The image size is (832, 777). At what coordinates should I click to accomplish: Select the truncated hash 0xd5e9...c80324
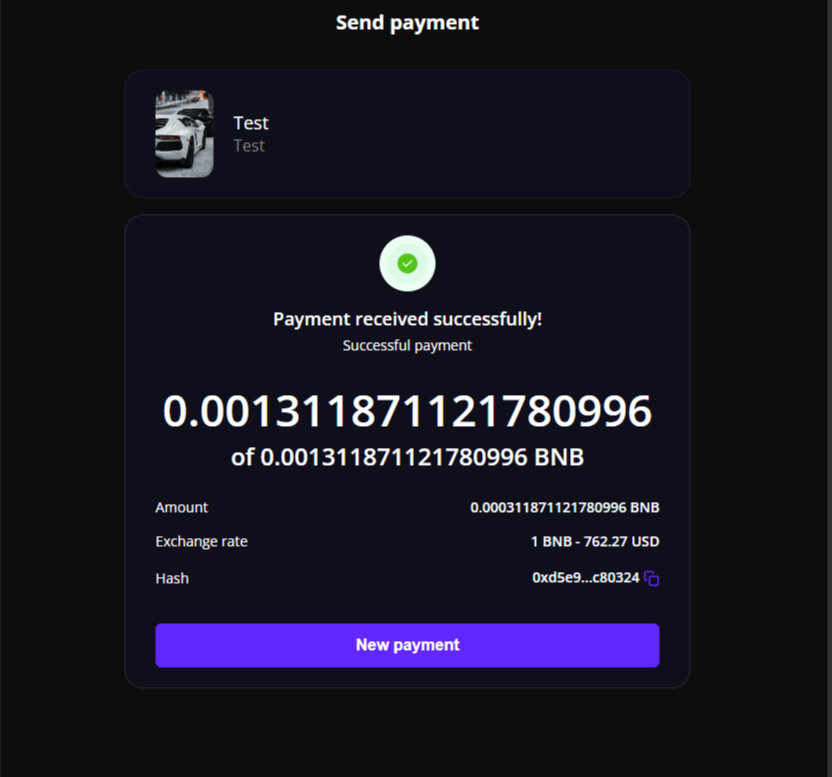click(x=586, y=577)
